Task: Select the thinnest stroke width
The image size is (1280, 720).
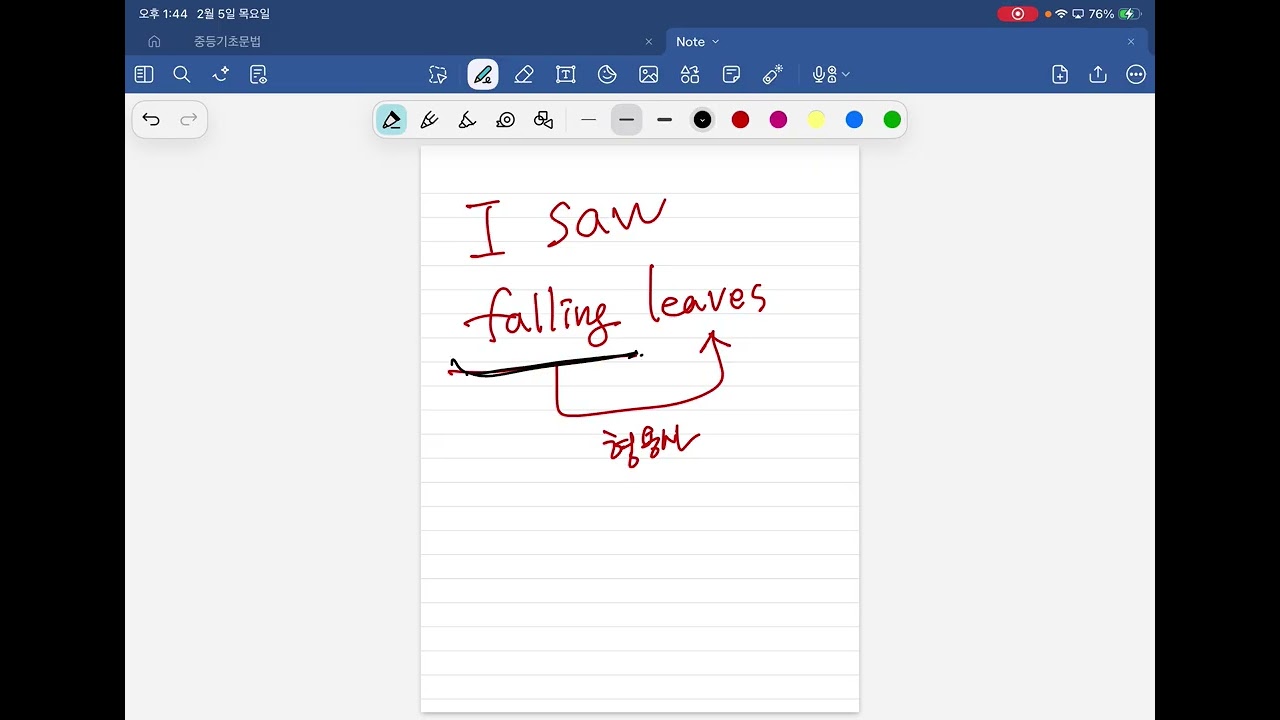Action: [x=589, y=120]
